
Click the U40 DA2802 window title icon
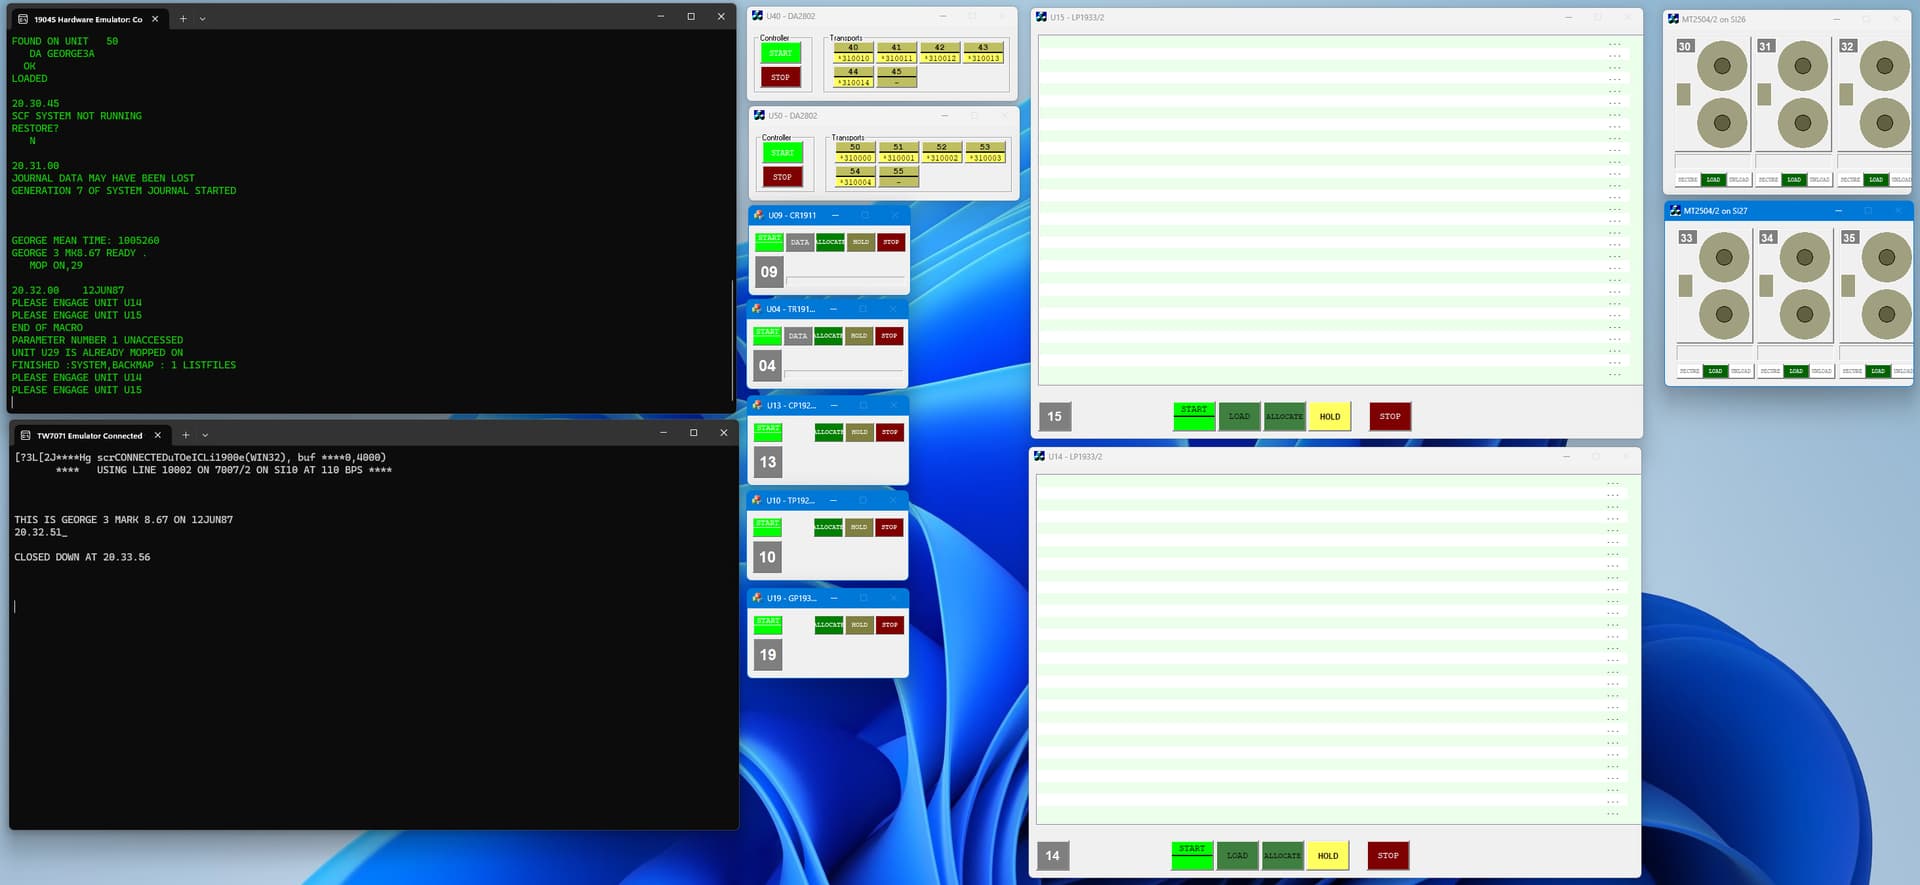tap(758, 16)
